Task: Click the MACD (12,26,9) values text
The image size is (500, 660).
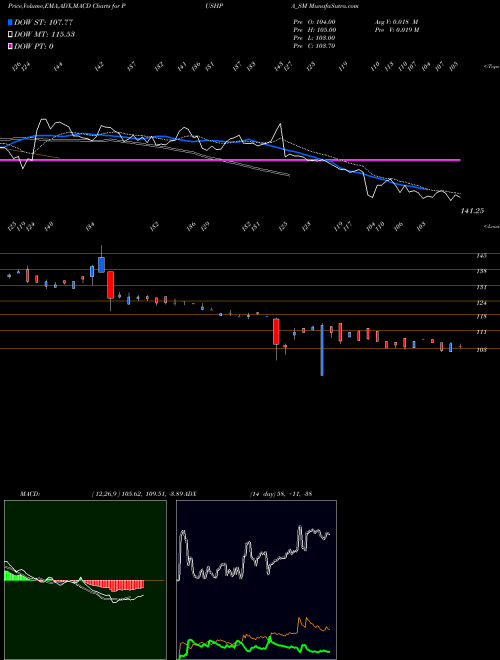Action: click(x=139, y=494)
